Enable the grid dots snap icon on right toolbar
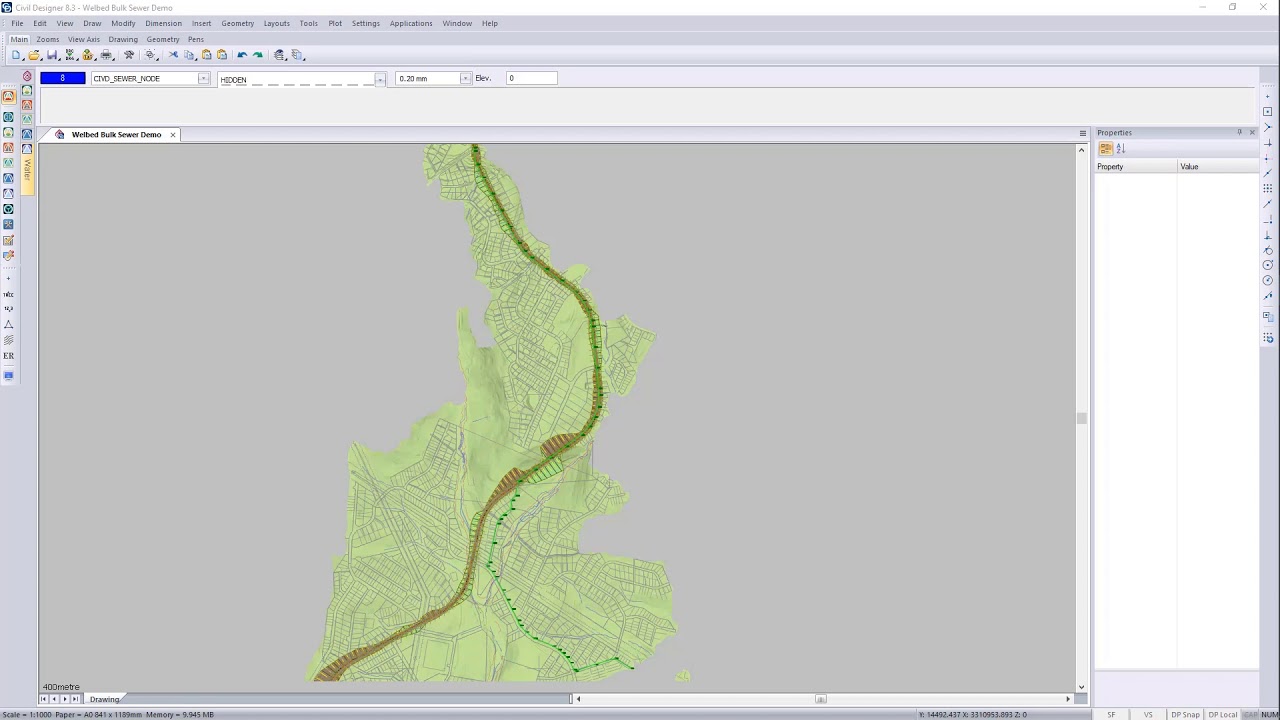 click(1268, 188)
